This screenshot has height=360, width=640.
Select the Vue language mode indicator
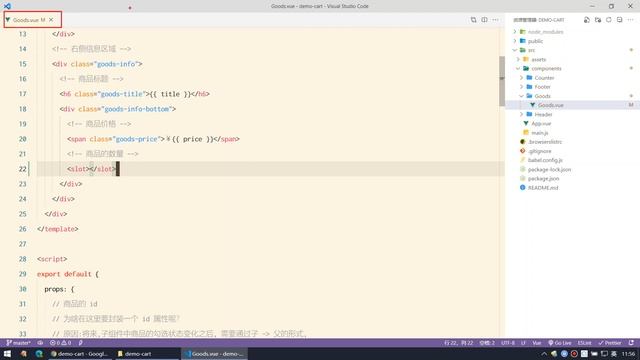coord(537,343)
